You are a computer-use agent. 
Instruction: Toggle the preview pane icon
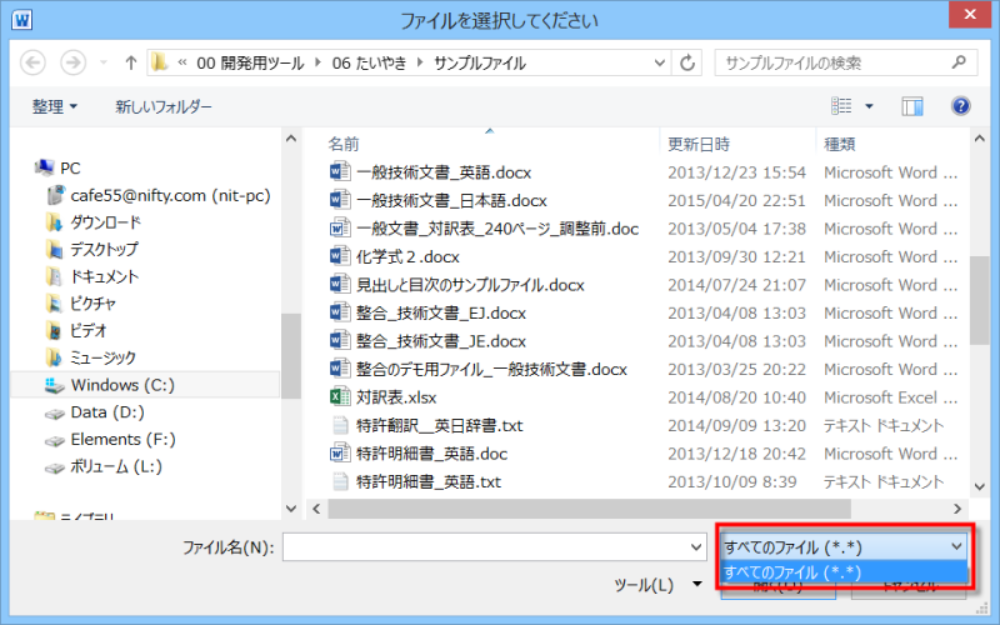tap(912, 106)
